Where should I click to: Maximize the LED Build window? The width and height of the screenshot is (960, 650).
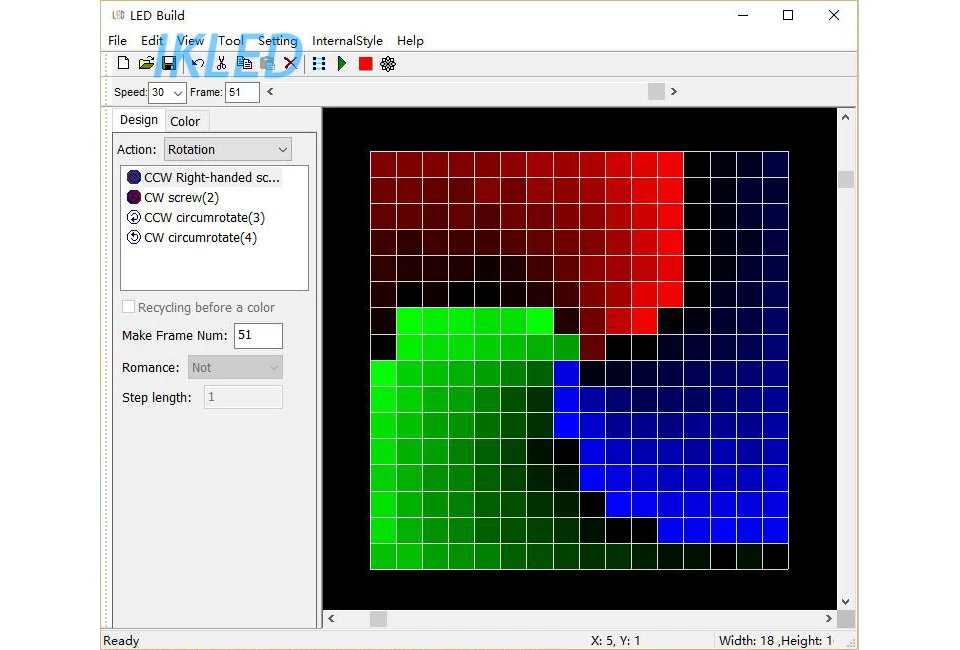click(788, 15)
